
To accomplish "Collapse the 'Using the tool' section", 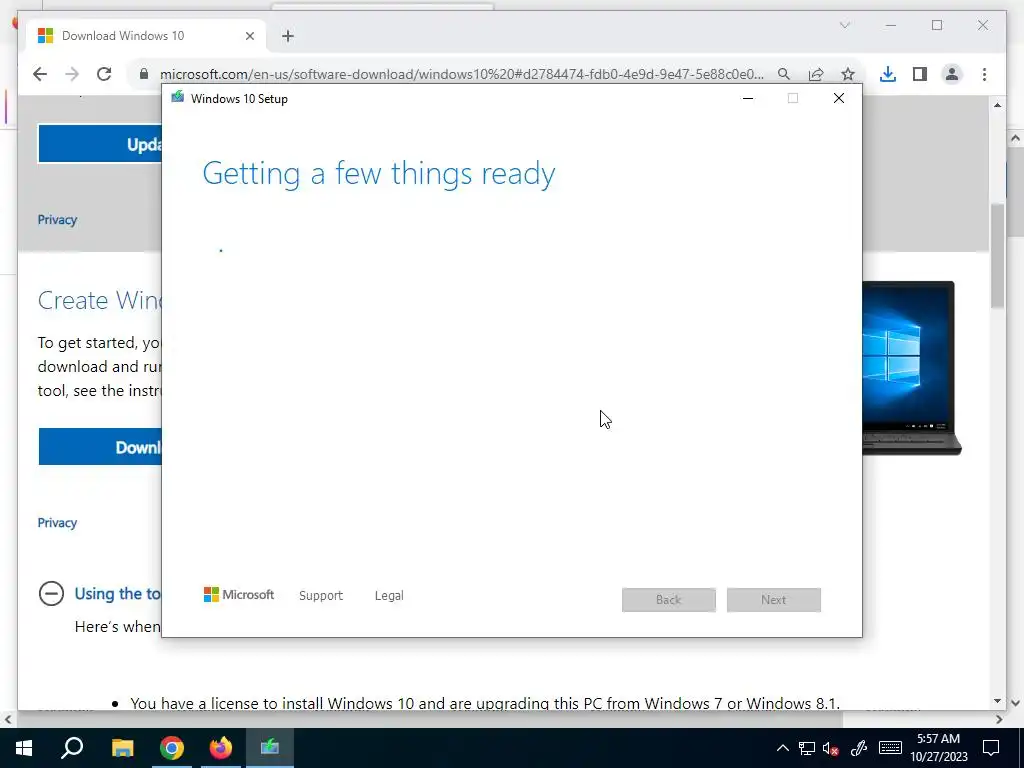I will [x=51, y=594].
